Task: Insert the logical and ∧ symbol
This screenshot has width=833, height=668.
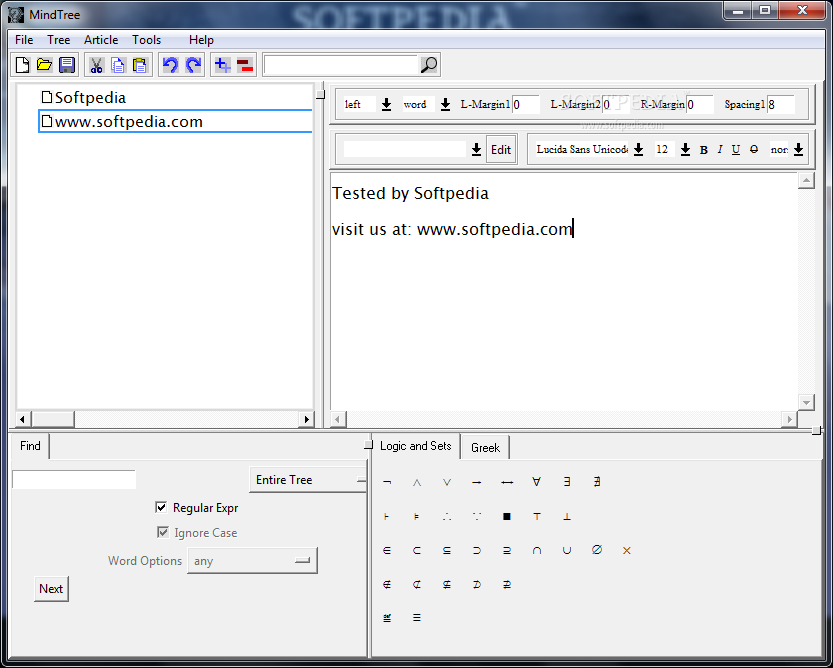Action: (x=416, y=482)
